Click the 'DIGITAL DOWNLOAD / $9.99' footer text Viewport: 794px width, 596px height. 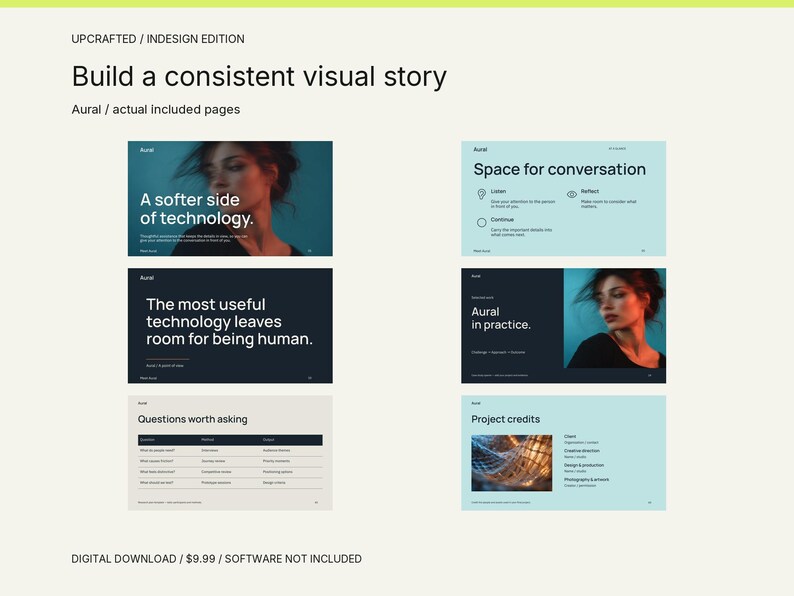[x=216, y=559]
